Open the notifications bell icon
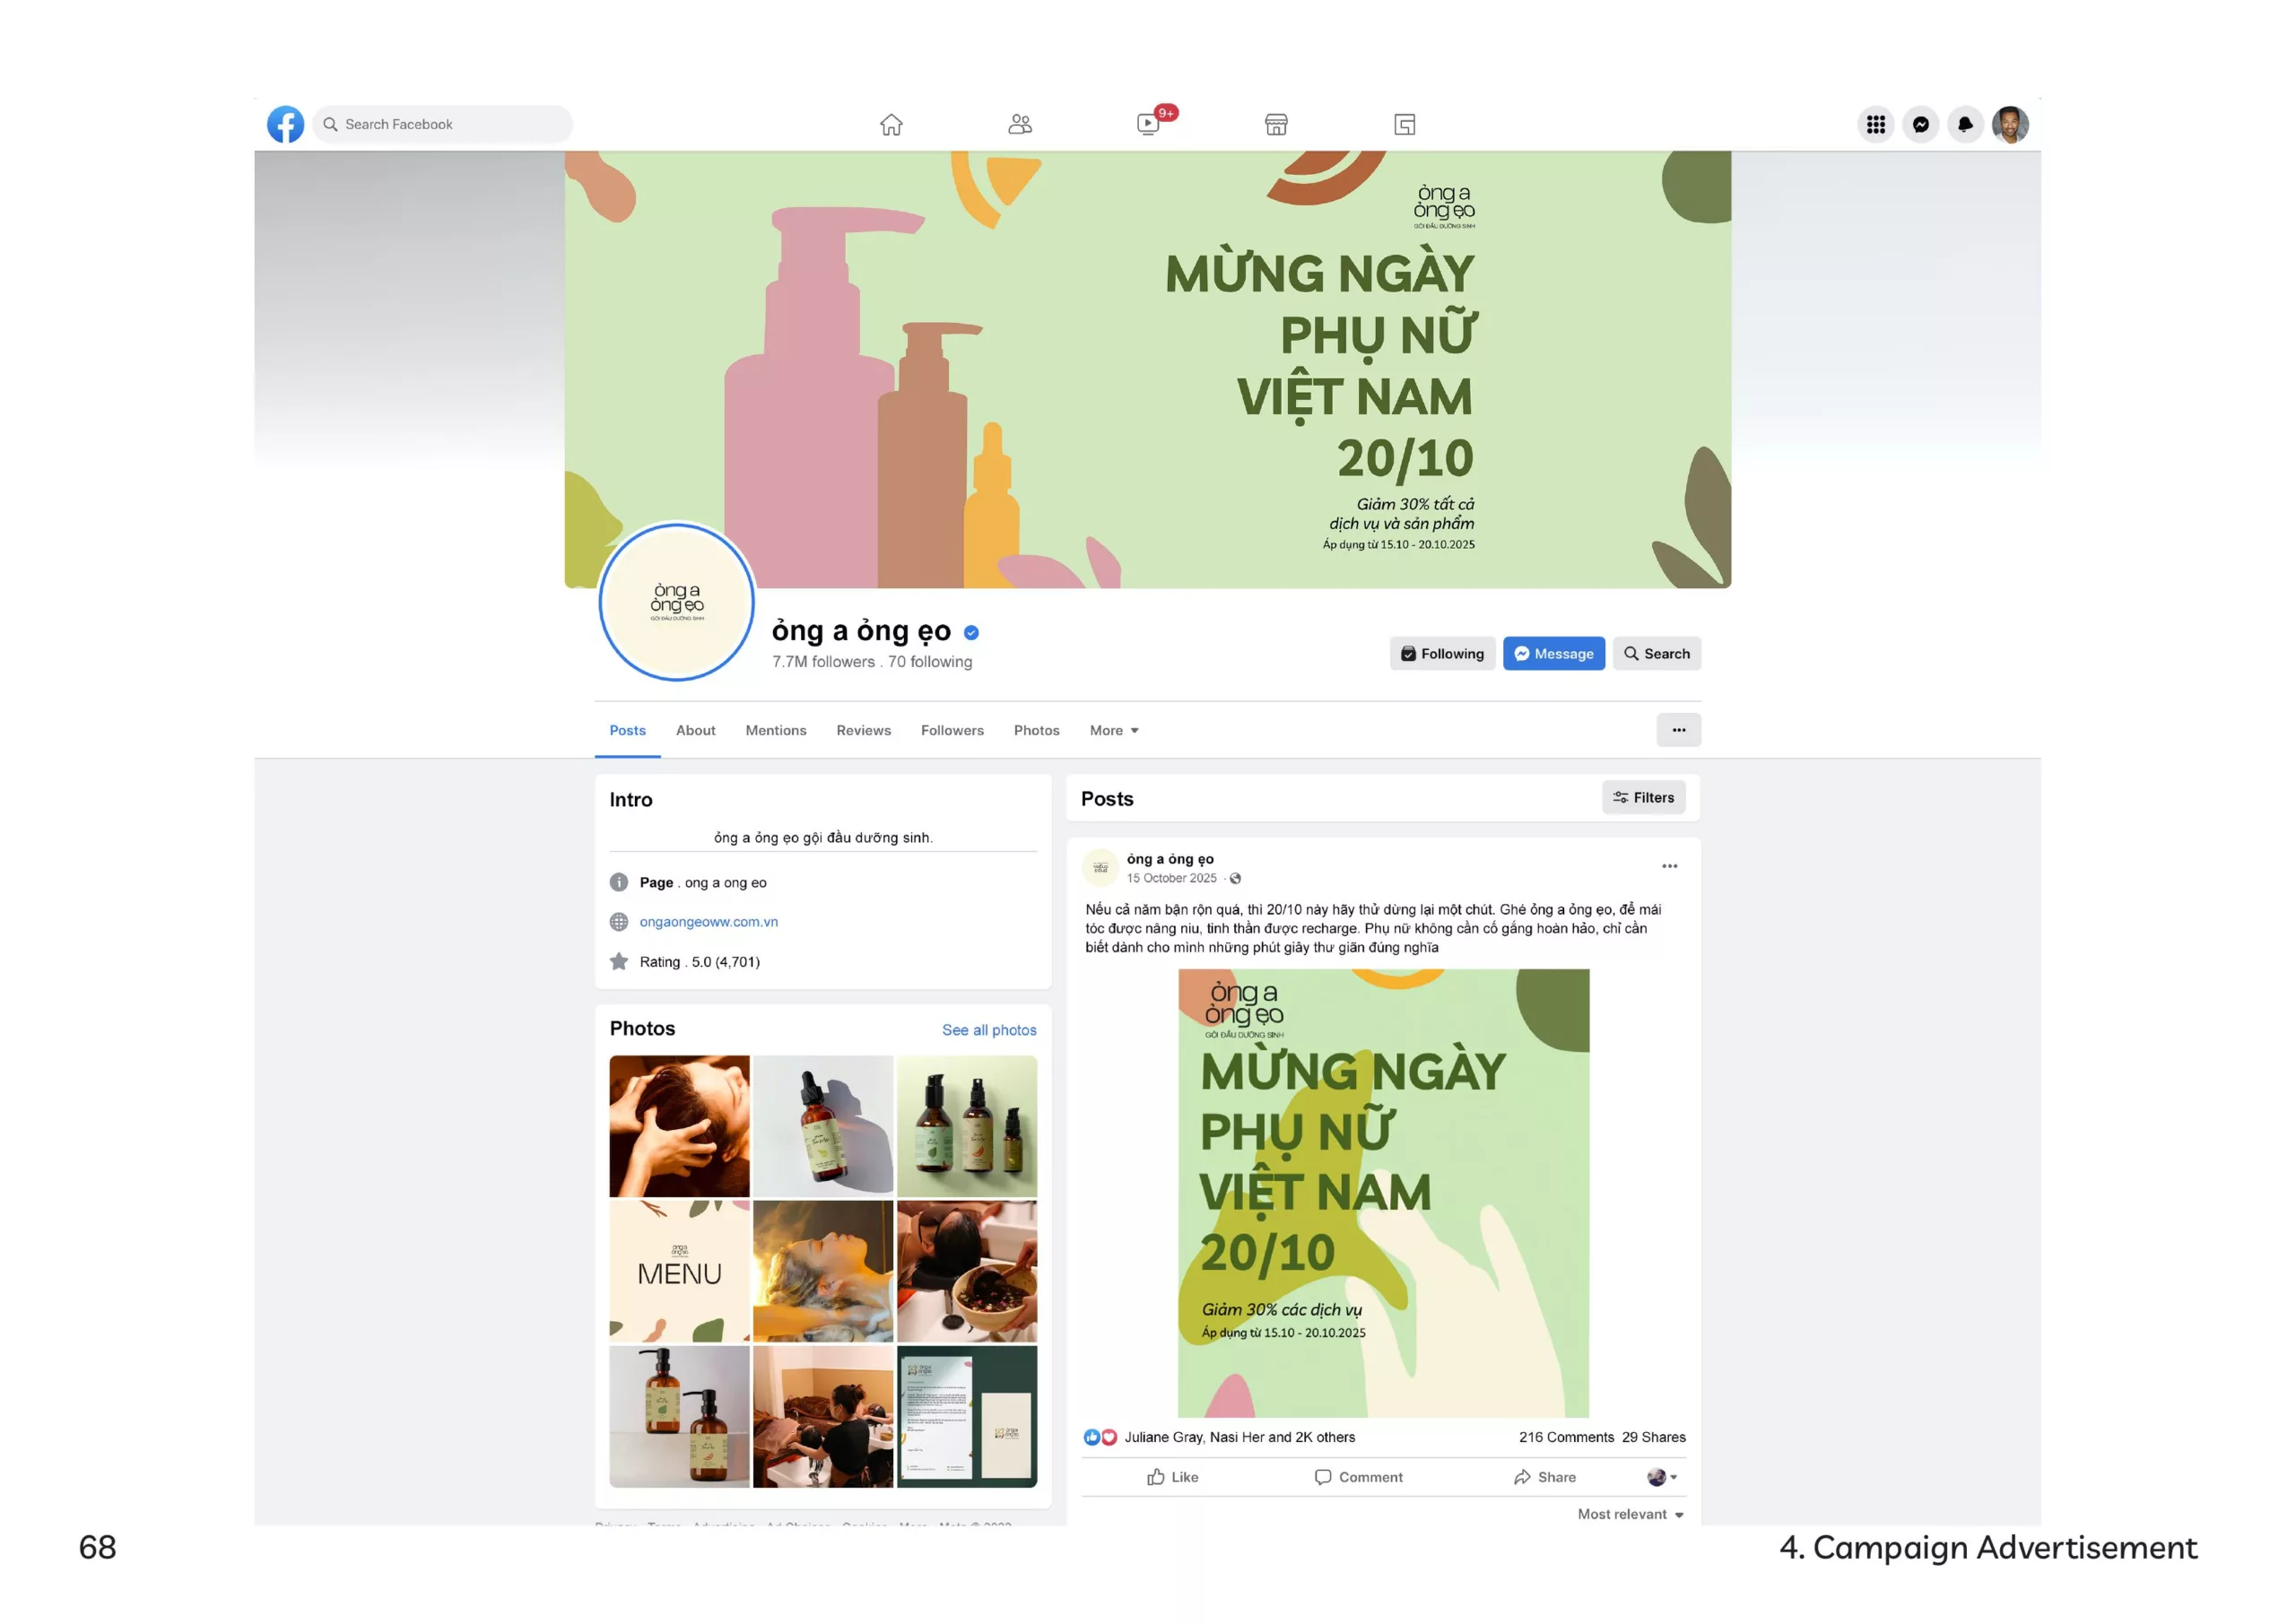 point(1965,124)
